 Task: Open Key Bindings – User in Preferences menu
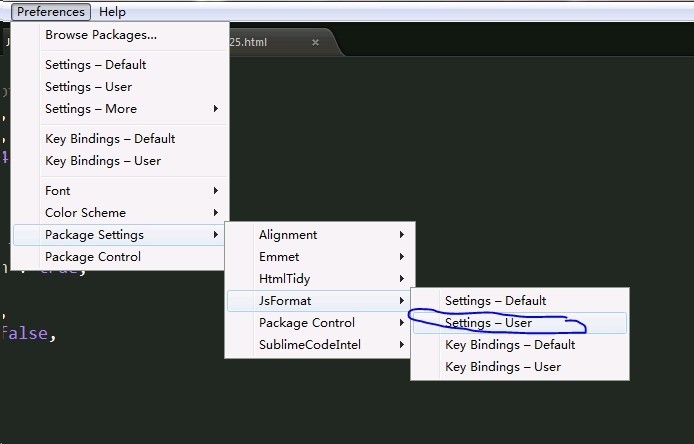tap(120, 161)
